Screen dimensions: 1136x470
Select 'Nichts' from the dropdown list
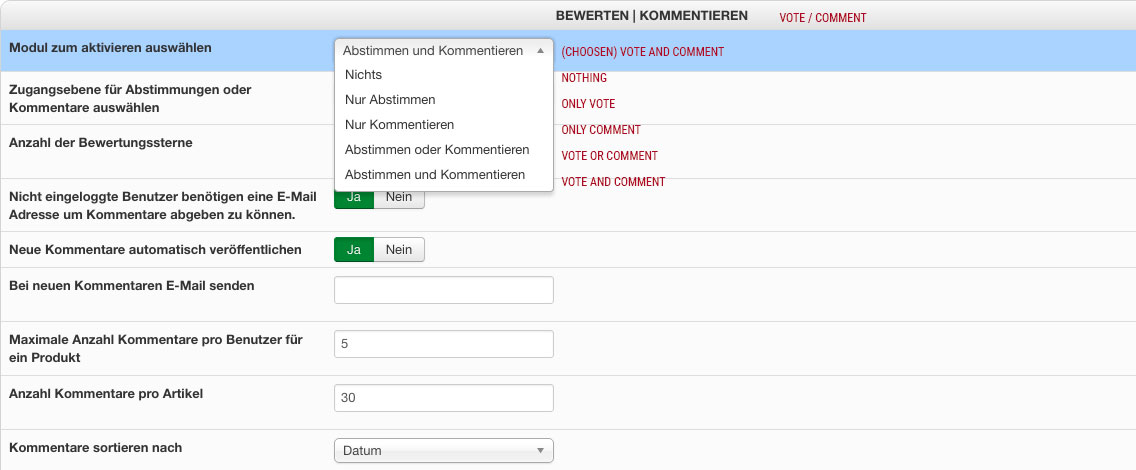tap(363, 75)
